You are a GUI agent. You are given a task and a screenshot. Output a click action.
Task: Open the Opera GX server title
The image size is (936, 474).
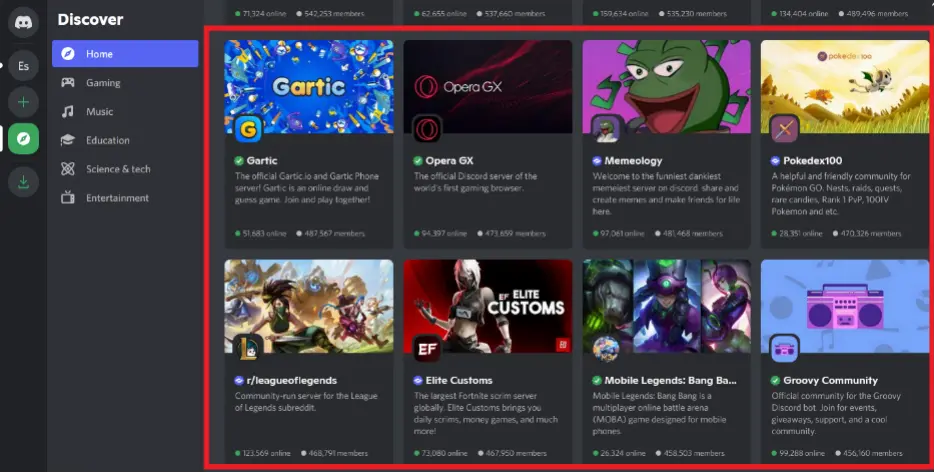[x=449, y=161]
